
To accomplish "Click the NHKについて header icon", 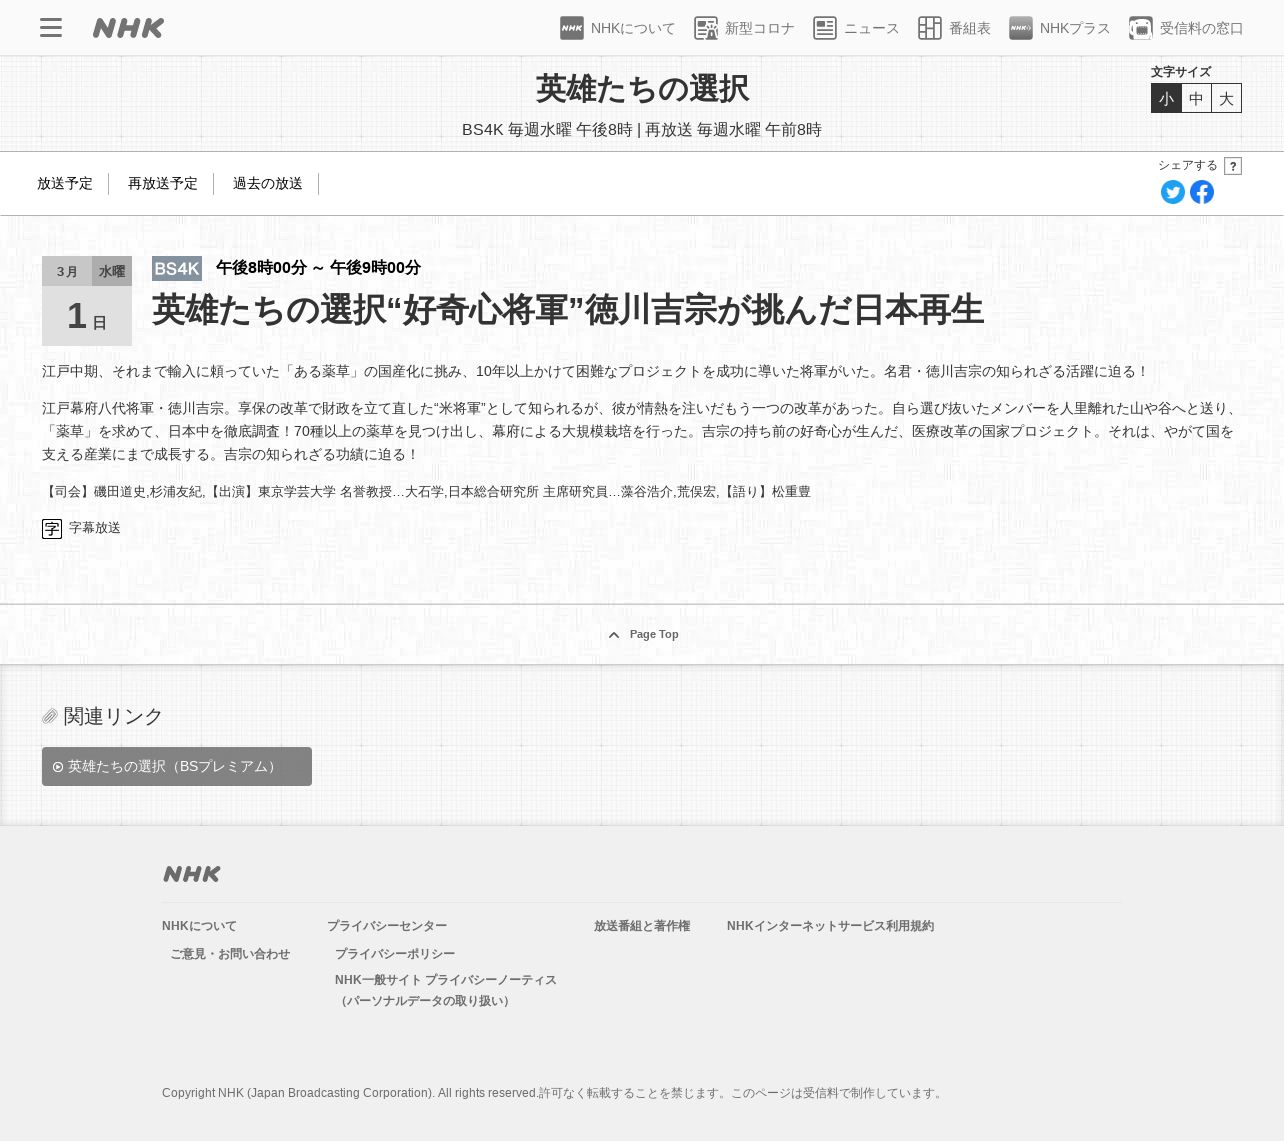I will 572,28.
